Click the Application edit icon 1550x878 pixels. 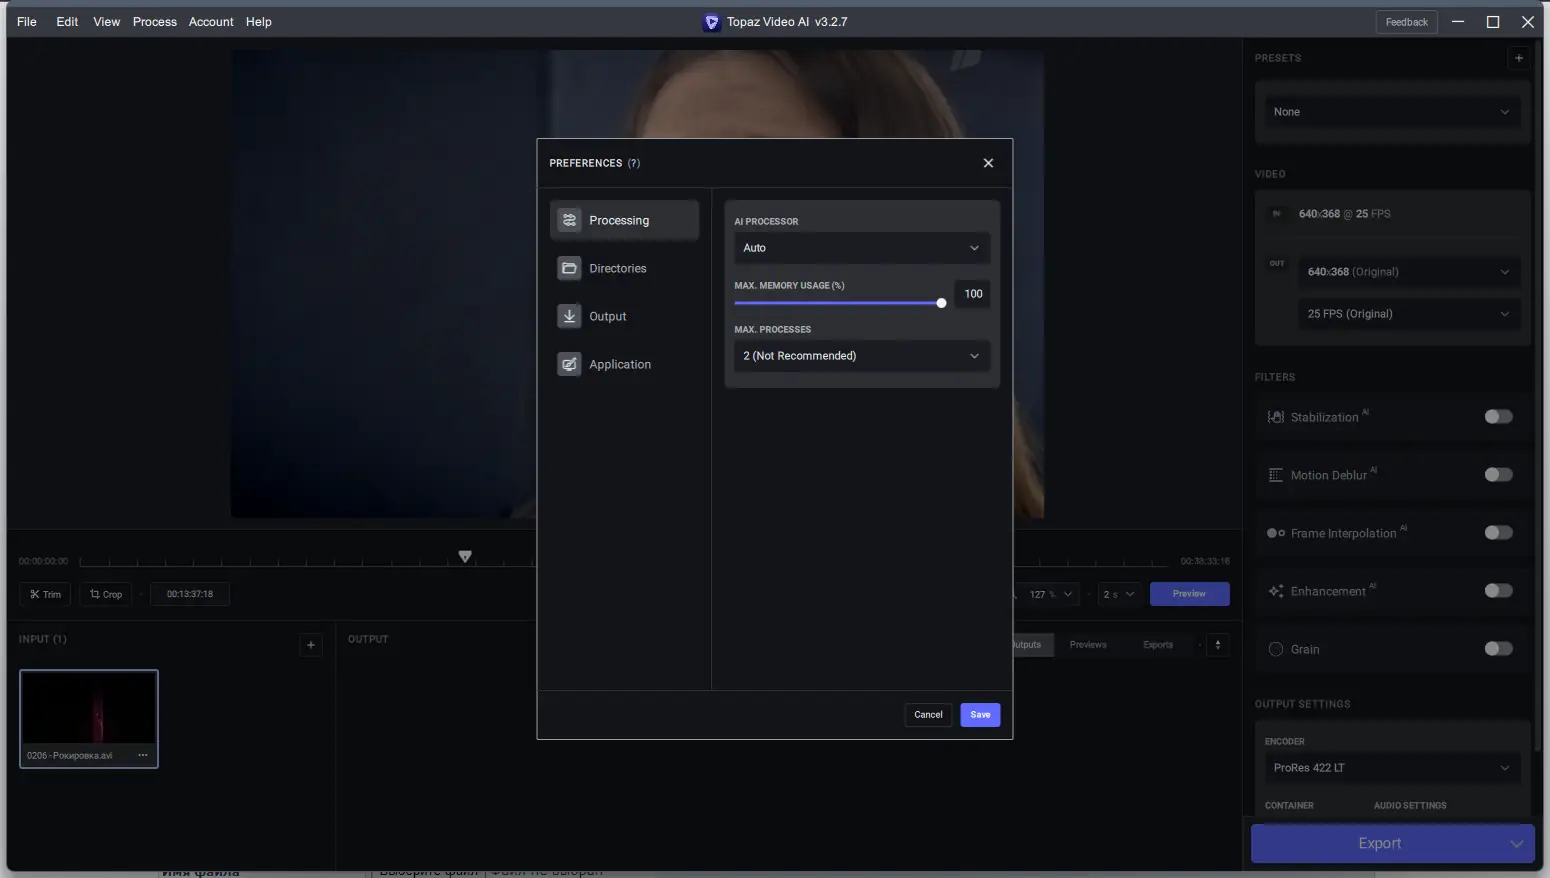tap(569, 364)
